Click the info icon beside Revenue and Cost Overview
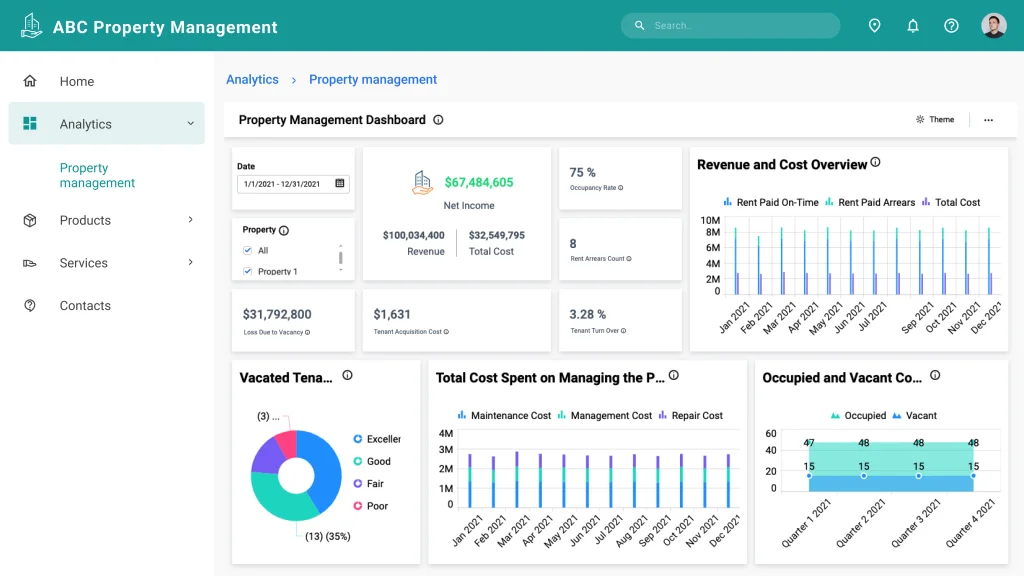 point(877,161)
